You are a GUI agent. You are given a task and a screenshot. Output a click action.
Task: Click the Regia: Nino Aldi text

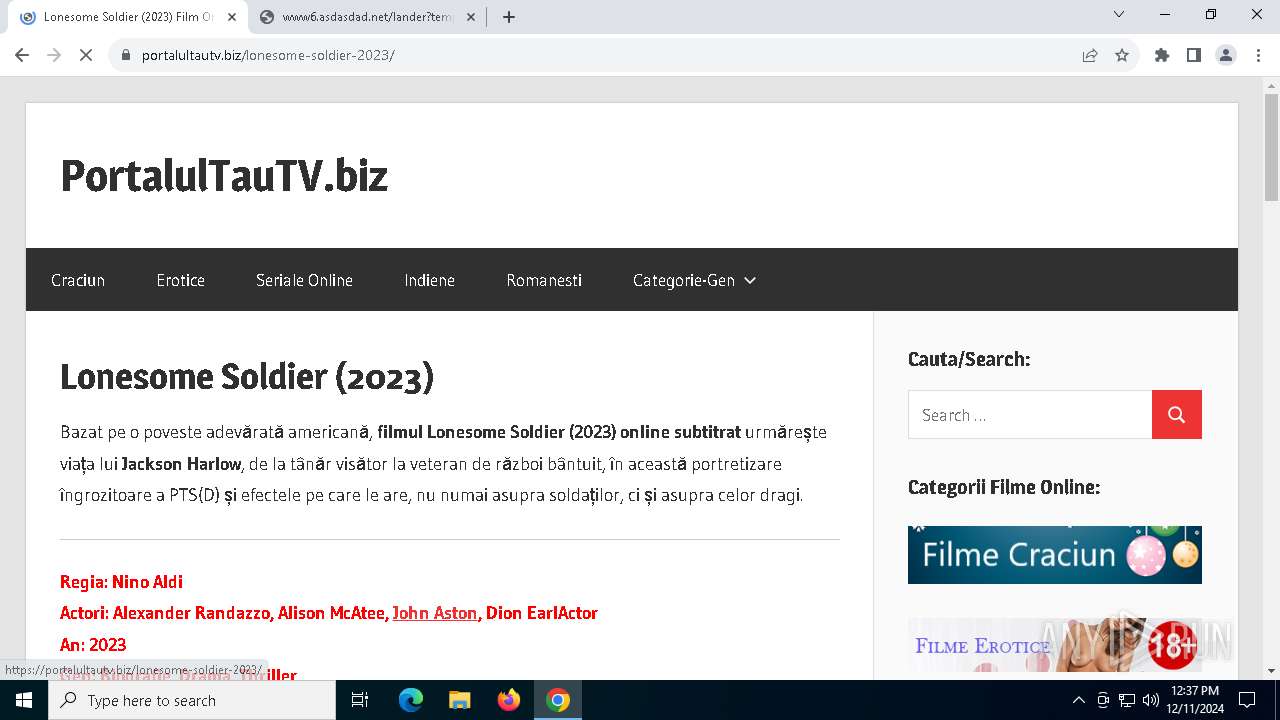coord(121,582)
